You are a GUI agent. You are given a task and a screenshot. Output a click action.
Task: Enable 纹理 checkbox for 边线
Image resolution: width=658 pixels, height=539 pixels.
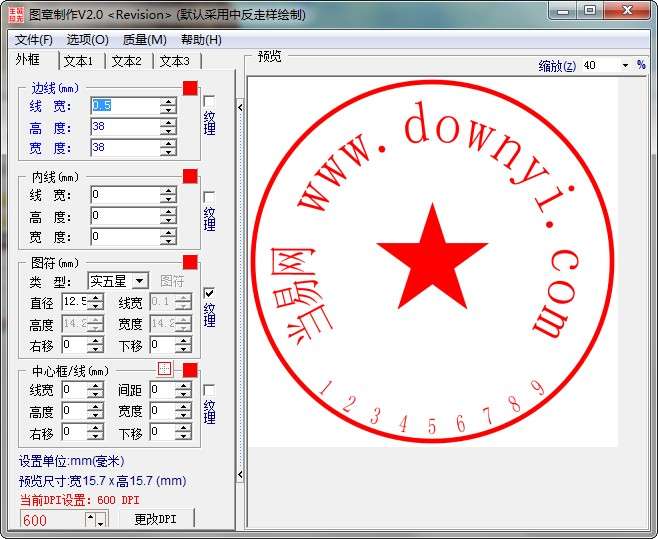(209, 101)
